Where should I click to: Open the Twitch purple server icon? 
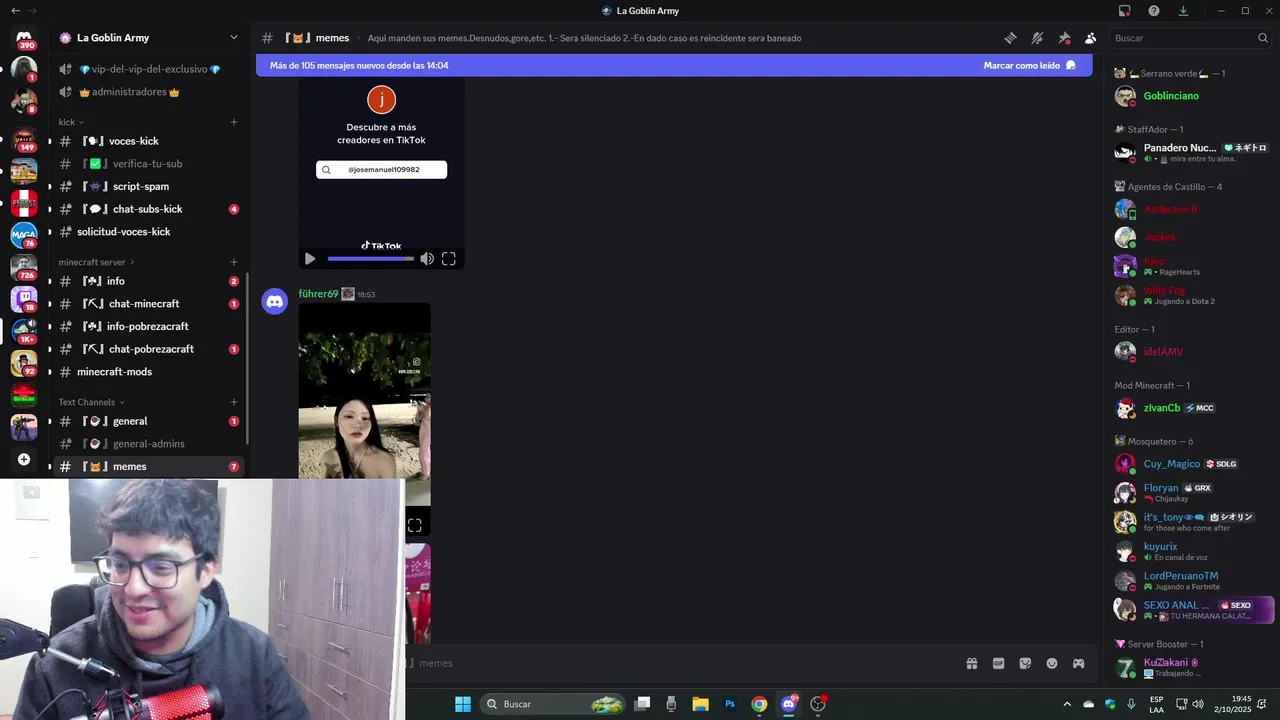point(24,299)
